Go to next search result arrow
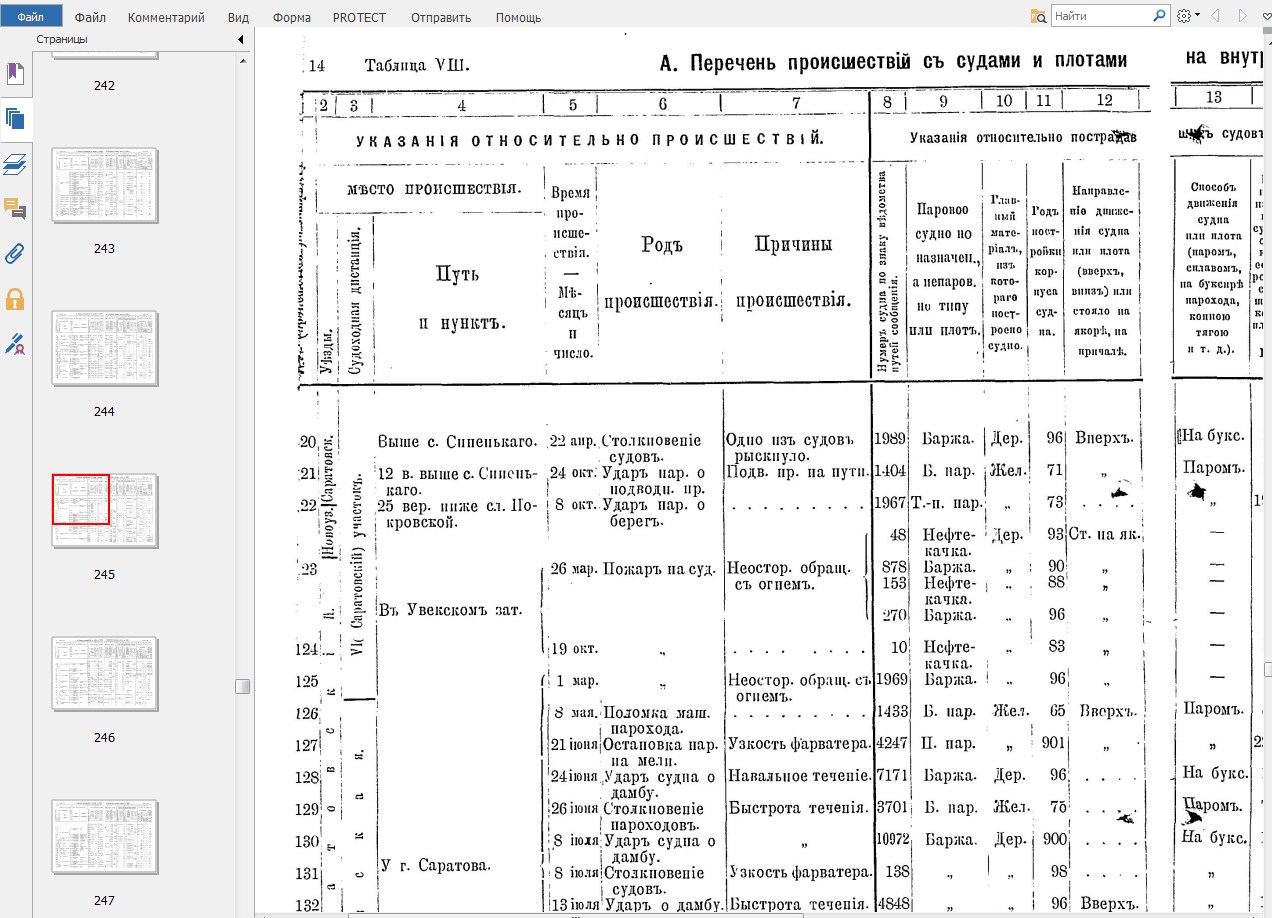The image size is (1272, 918). [1243, 16]
